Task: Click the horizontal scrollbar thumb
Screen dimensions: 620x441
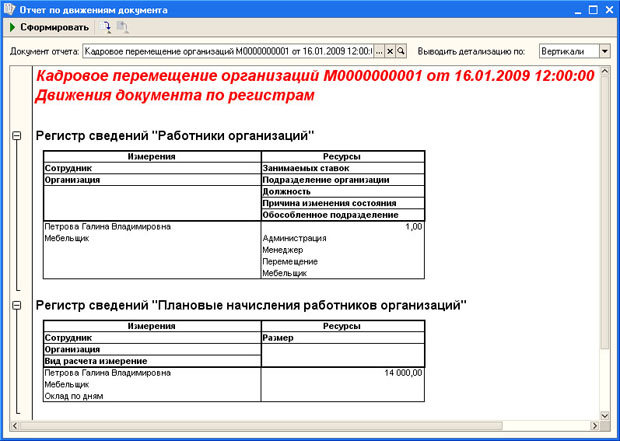Action: [x=261, y=426]
